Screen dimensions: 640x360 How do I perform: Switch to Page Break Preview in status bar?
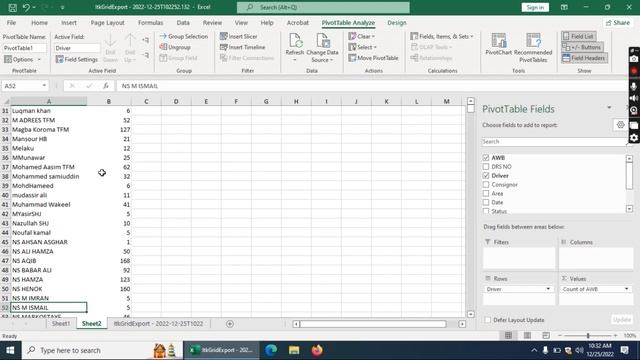pos(546,336)
